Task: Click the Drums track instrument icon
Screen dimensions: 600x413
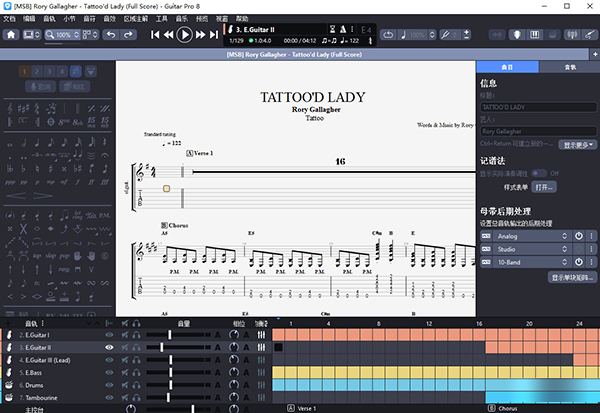Action: (9, 383)
